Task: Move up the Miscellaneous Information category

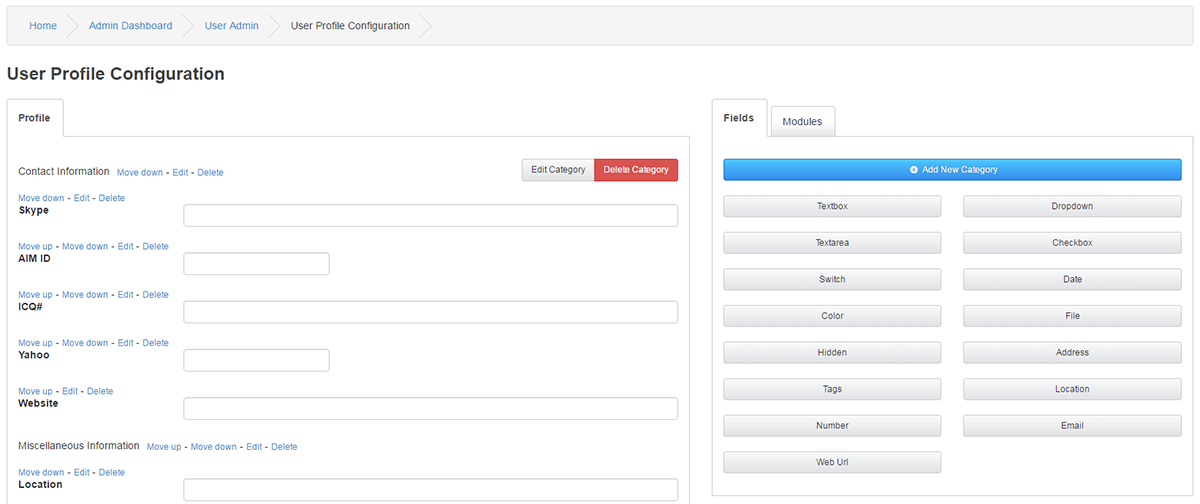Action: coord(164,447)
